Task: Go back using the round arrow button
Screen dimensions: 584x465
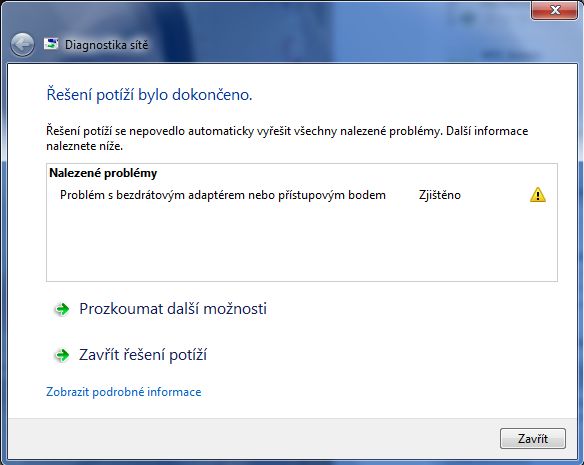Action: 22,45
